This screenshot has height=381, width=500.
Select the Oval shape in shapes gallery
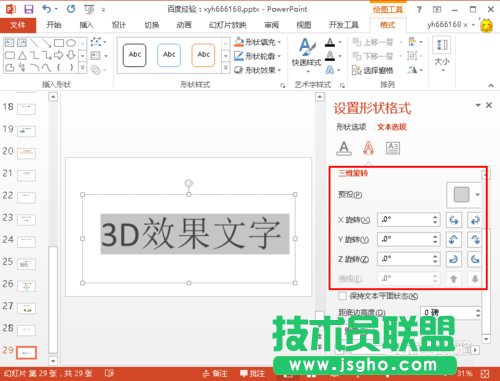(x=71, y=43)
